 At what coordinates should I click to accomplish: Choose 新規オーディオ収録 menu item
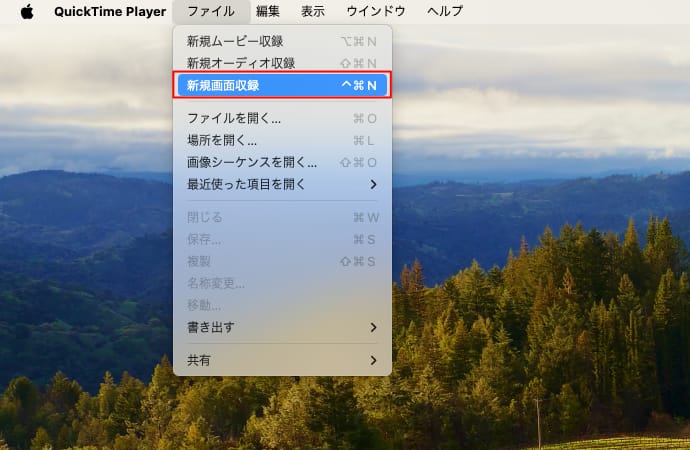(241, 63)
